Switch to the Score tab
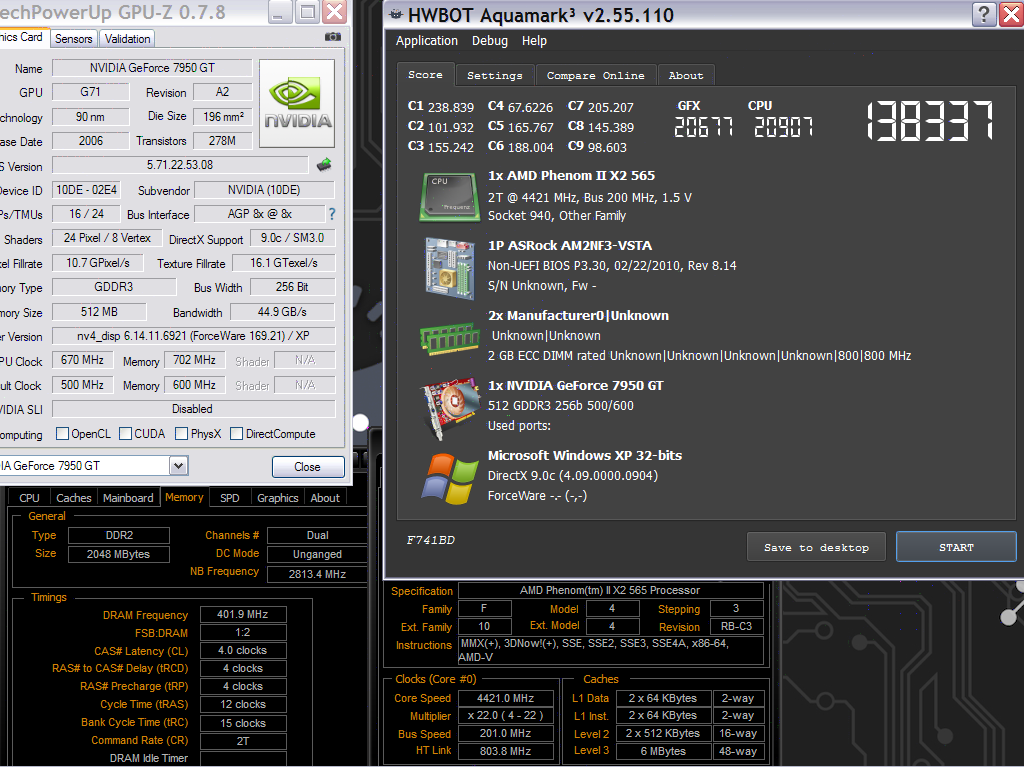The height and width of the screenshot is (768, 1024). [x=425, y=74]
